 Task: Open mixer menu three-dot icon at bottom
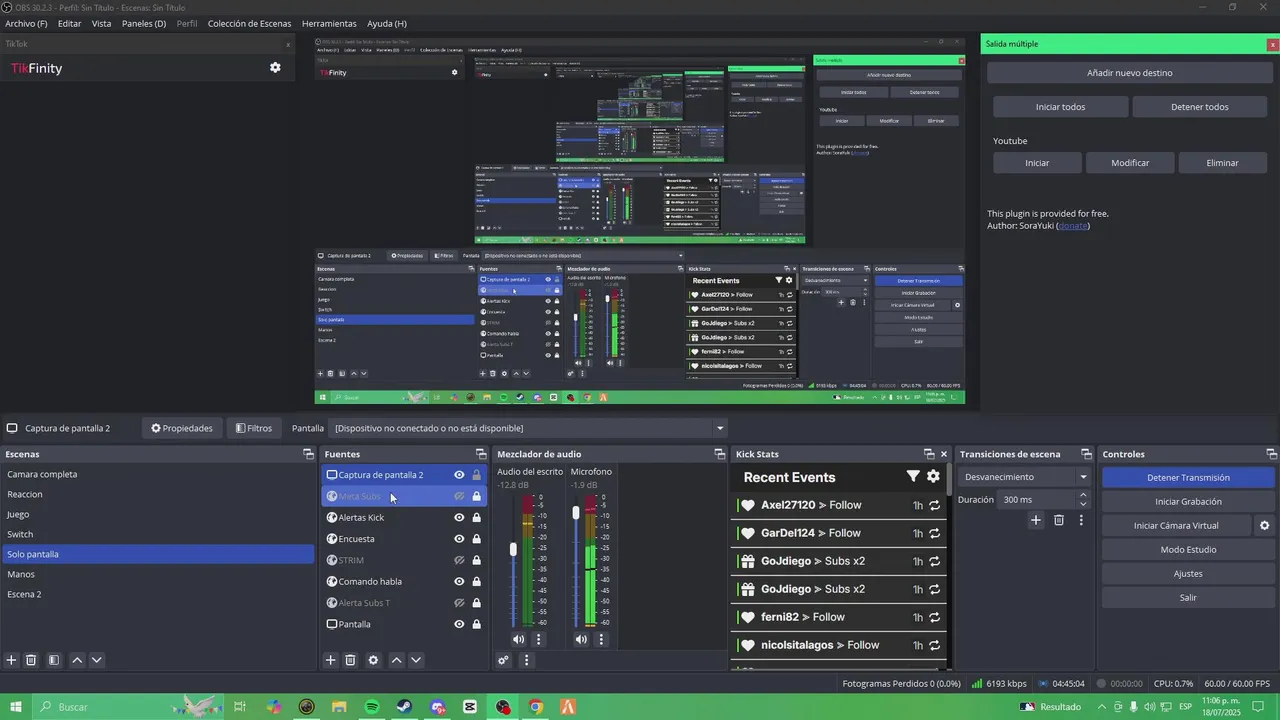click(x=526, y=660)
